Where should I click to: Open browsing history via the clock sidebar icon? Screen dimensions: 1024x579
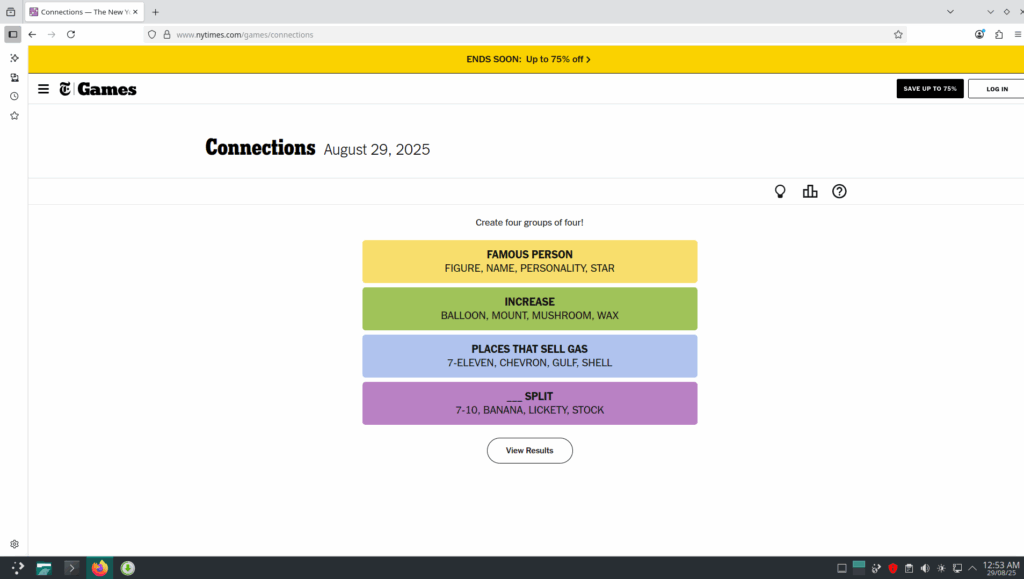(14, 96)
